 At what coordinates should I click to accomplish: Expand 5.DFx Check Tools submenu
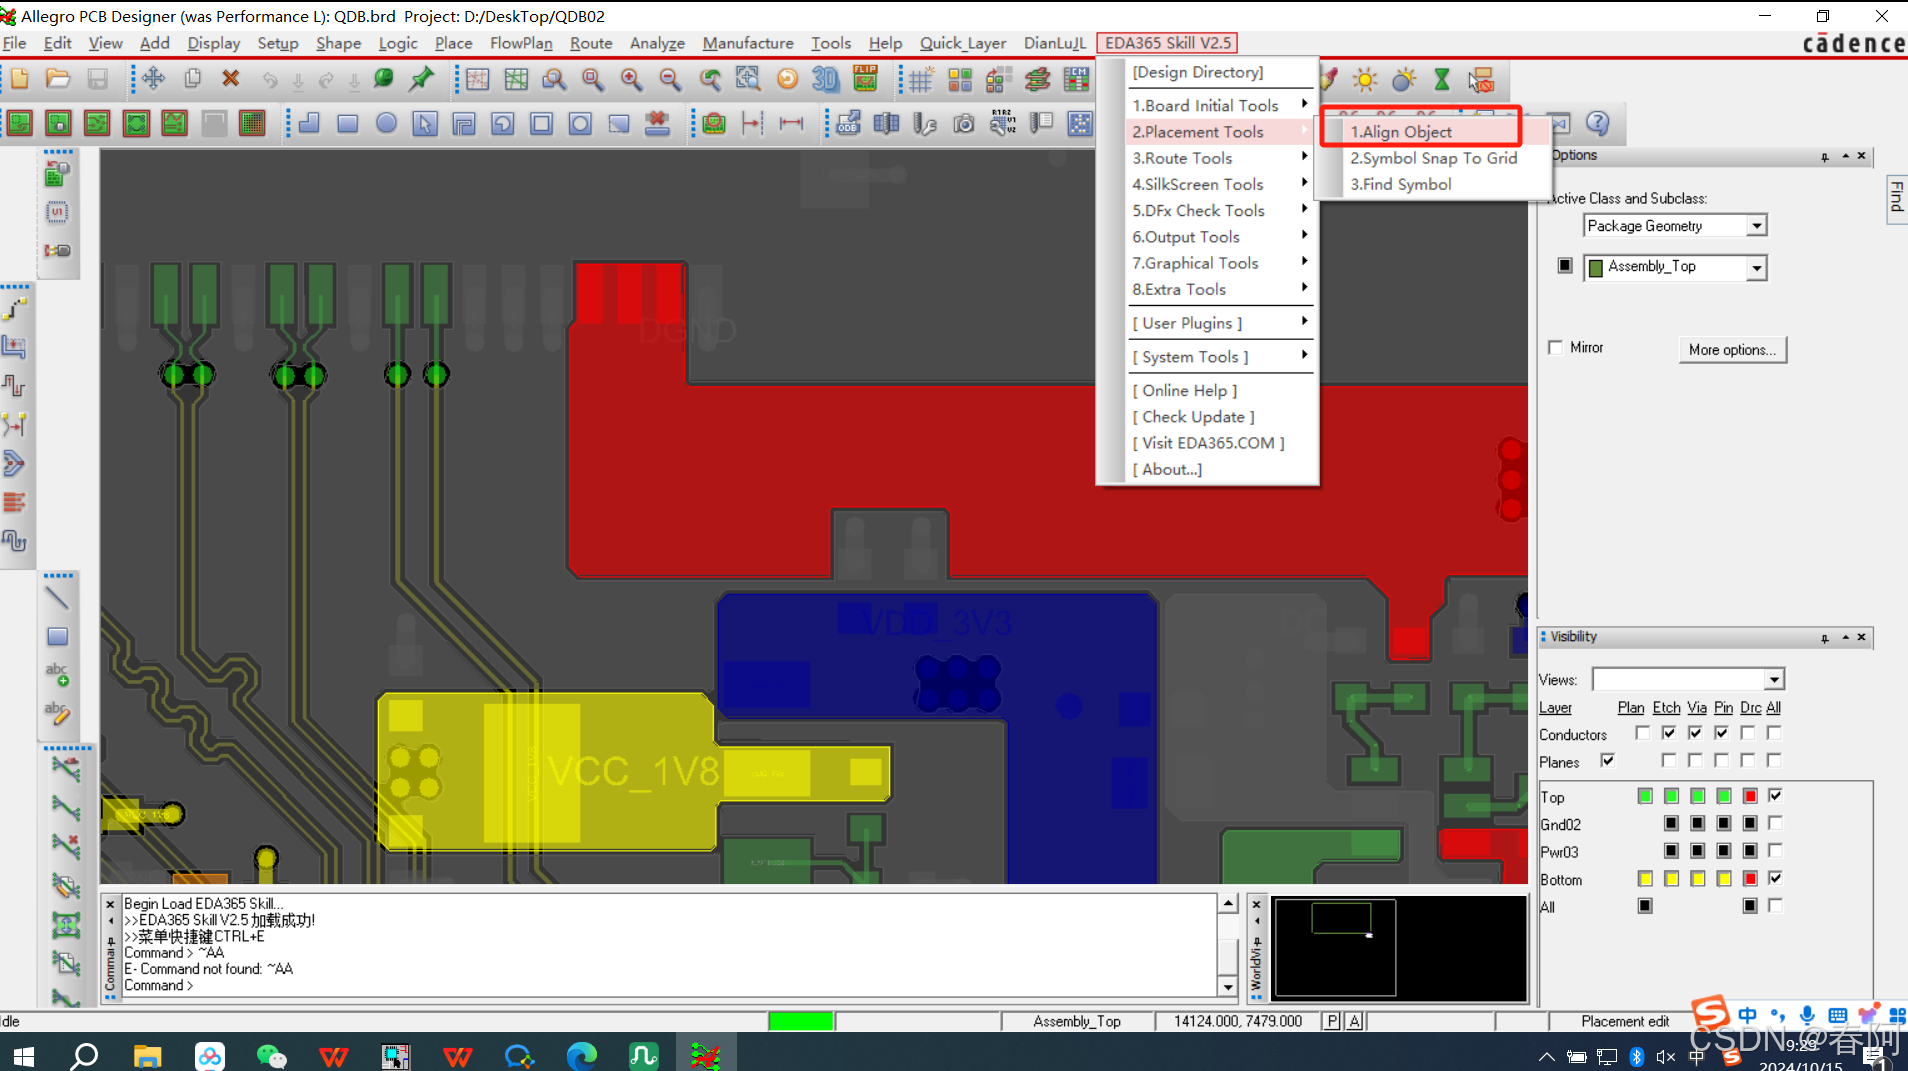pos(1219,210)
